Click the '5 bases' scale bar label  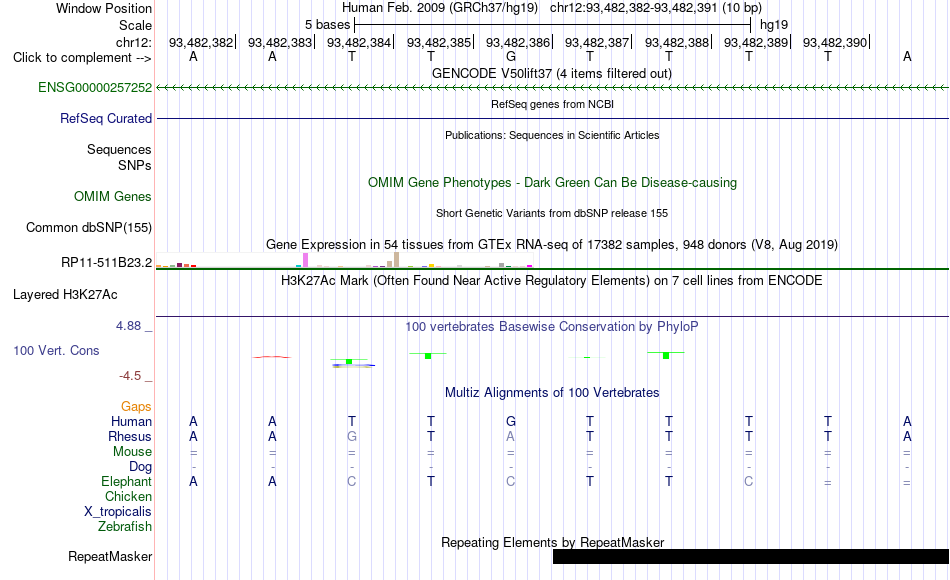[x=327, y=25]
